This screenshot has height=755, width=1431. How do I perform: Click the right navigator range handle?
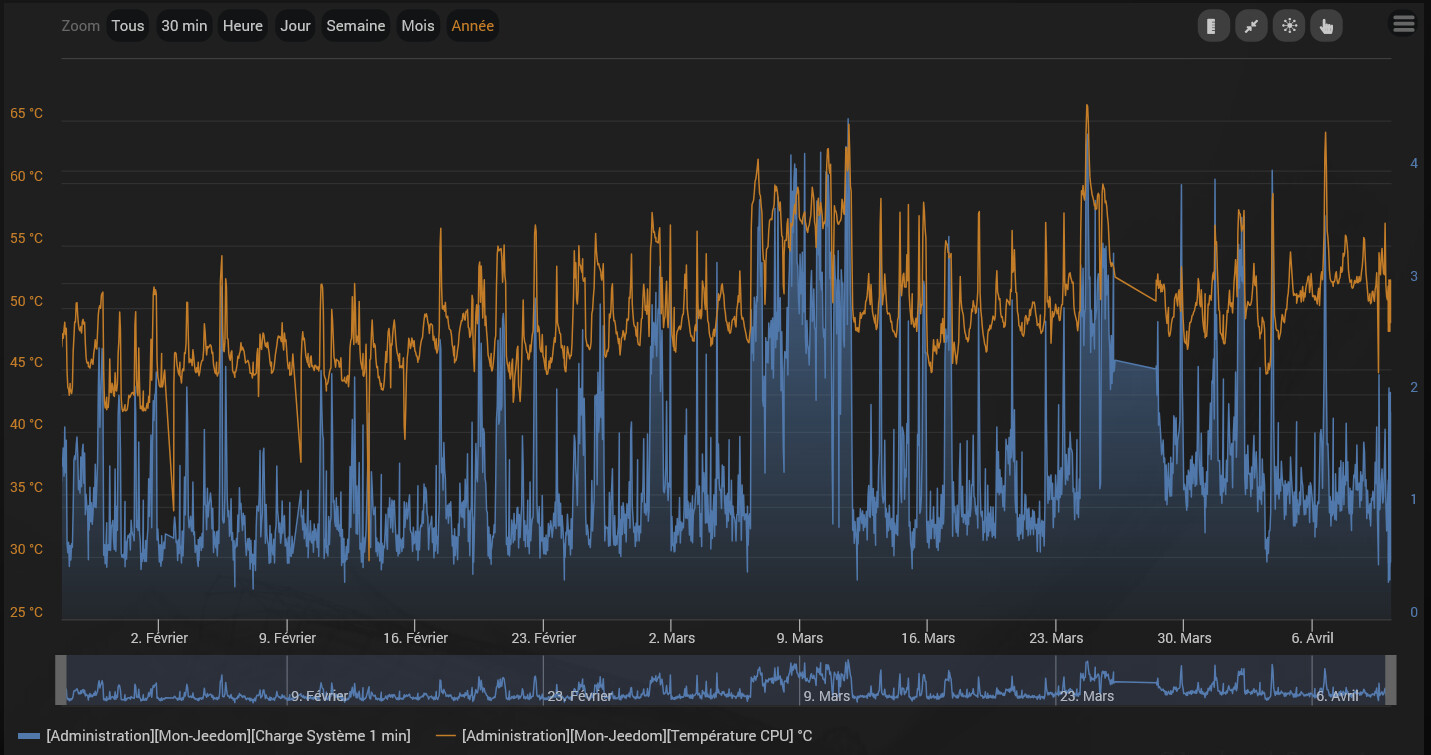[x=1390, y=680]
